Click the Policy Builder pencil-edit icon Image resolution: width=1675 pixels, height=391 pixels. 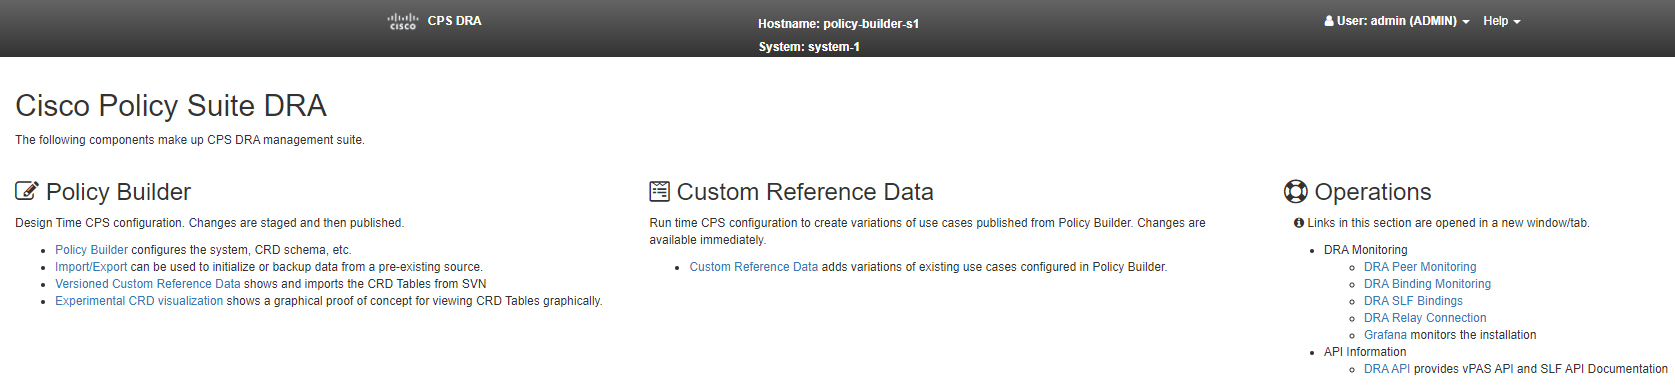point(27,191)
